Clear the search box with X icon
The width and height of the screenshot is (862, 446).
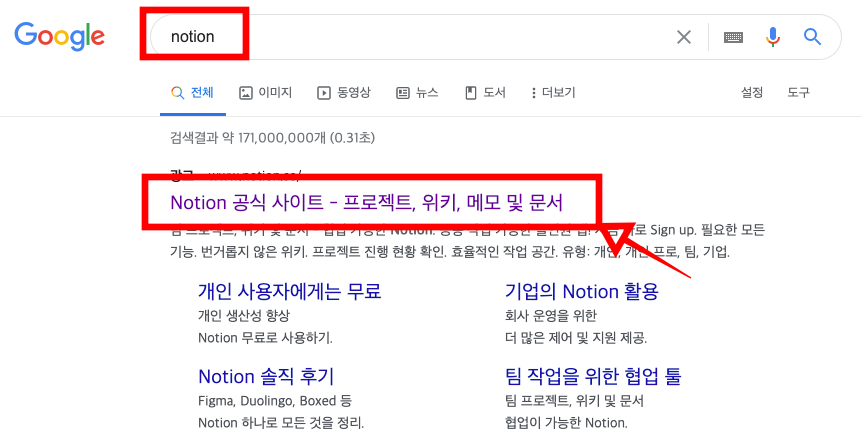[684, 37]
